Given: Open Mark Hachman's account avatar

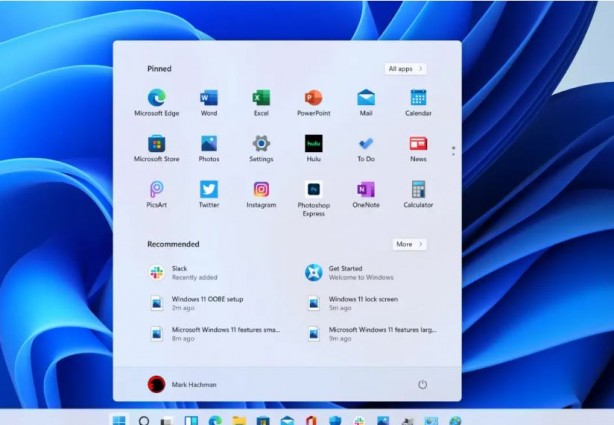Looking at the screenshot, I should point(156,384).
